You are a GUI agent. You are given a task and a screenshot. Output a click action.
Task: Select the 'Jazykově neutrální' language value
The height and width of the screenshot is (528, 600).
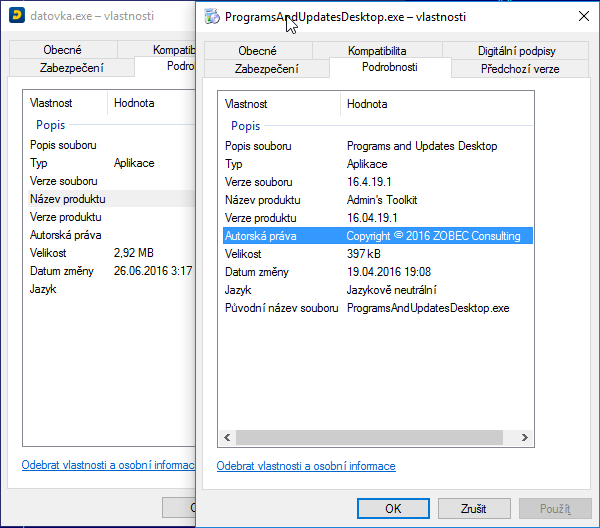tap(391, 290)
